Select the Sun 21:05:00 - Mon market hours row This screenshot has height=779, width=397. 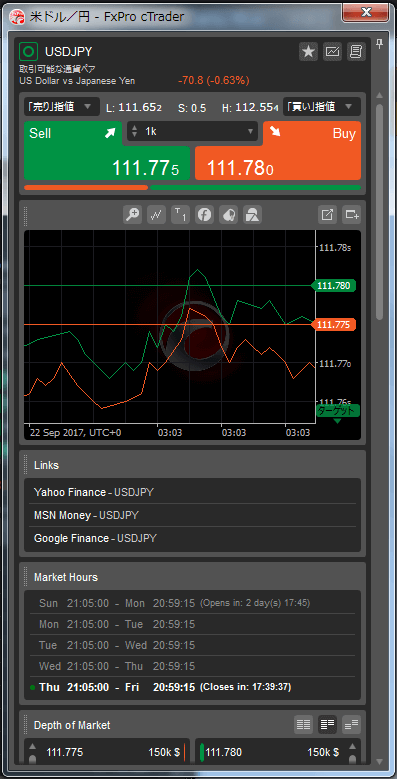[x=192, y=603]
